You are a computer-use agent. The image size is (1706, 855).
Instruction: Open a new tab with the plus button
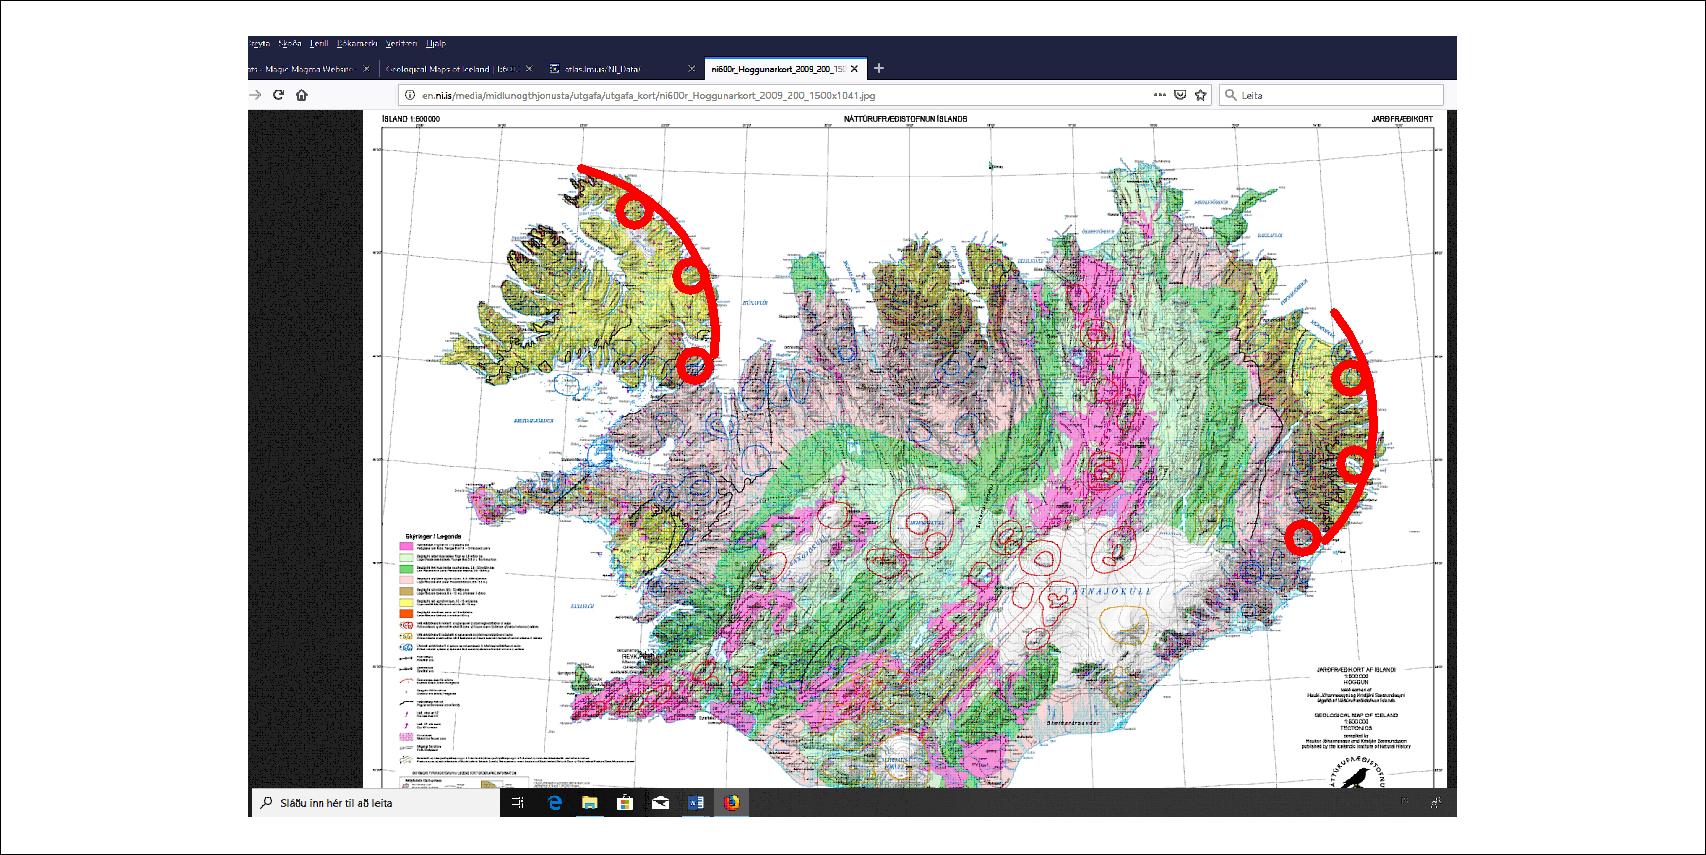[x=879, y=68]
